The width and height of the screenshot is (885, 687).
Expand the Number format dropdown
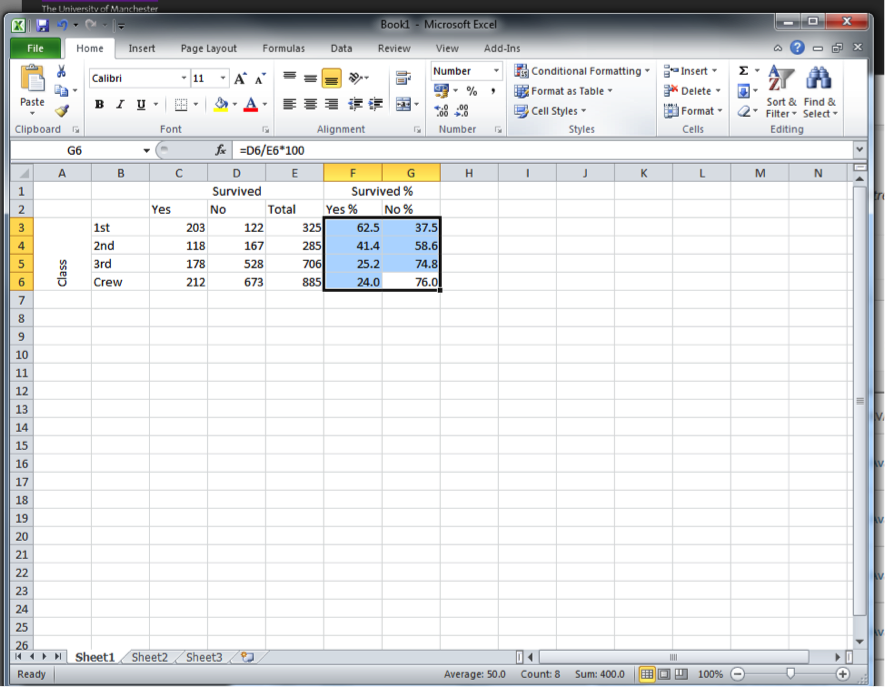tap(496, 71)
